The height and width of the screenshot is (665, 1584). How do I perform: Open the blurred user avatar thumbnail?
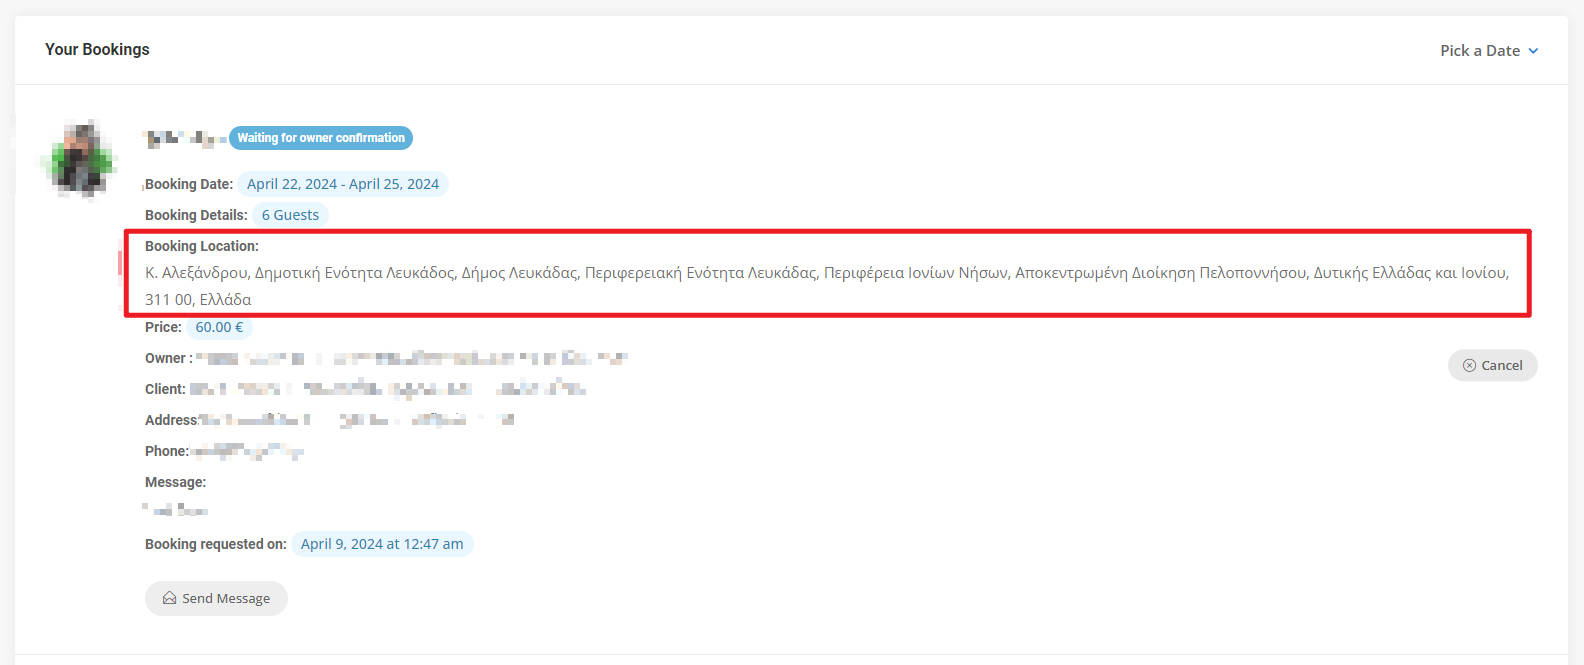[x=80, y=159]
